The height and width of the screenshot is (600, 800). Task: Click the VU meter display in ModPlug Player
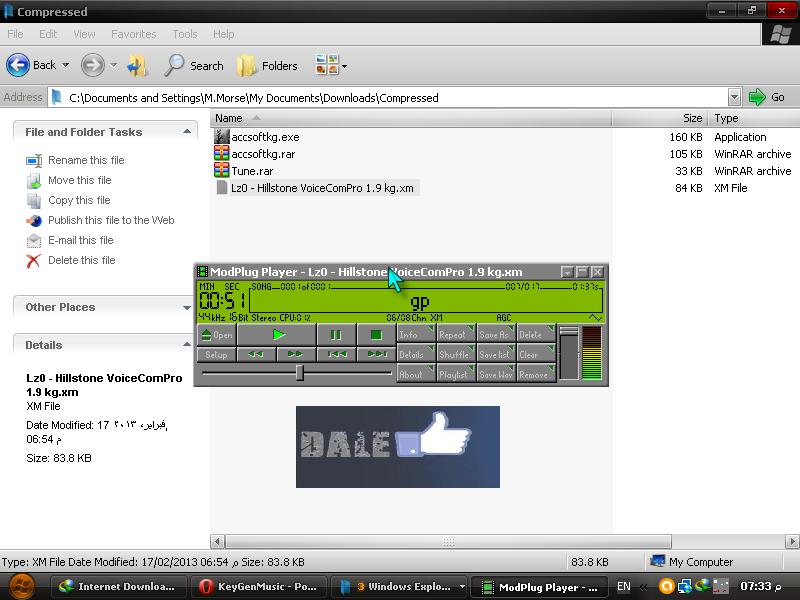pyautogui.click(x=592, y=353)
